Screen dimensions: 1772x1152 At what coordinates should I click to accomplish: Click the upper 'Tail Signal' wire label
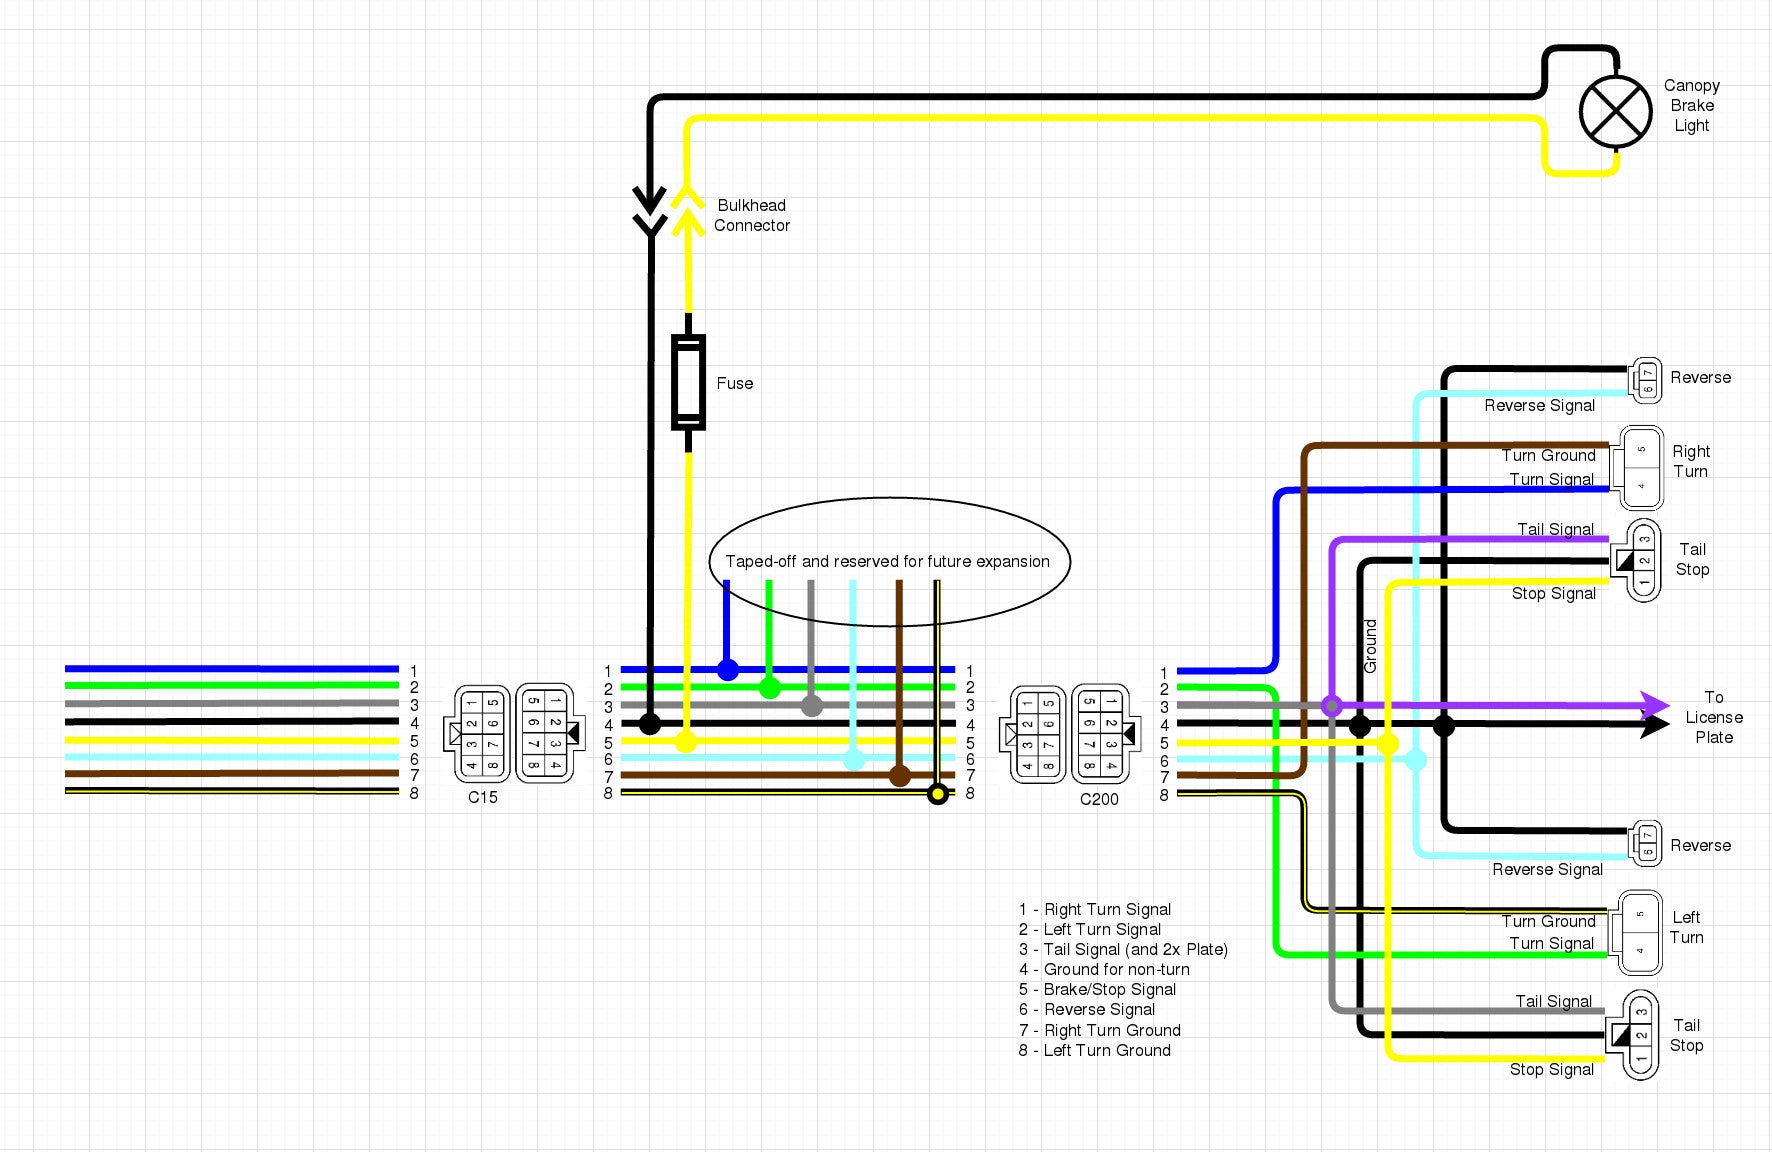click(1556, 529)
